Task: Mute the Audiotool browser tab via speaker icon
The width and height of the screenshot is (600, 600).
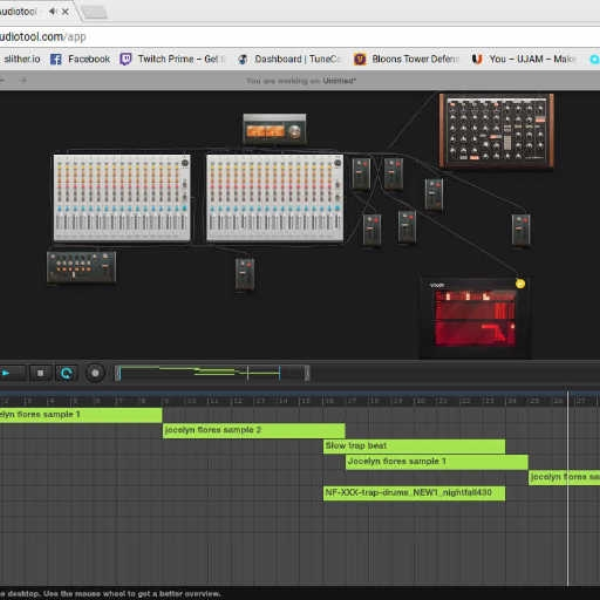Action: click(52, 12)
